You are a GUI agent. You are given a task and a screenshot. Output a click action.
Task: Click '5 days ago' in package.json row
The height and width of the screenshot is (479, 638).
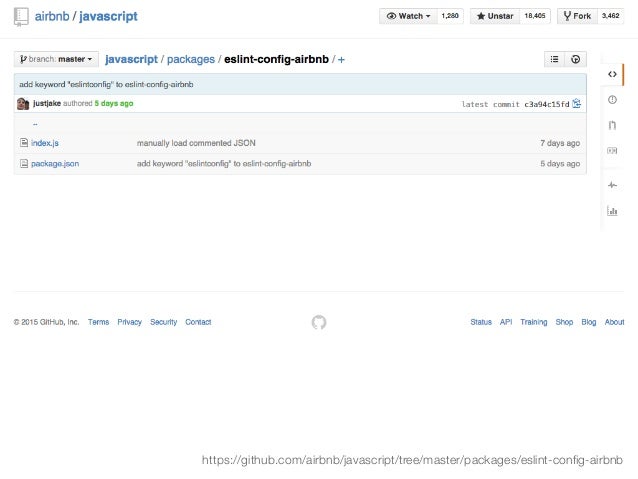pyautogui.click(x=560, y=164)
